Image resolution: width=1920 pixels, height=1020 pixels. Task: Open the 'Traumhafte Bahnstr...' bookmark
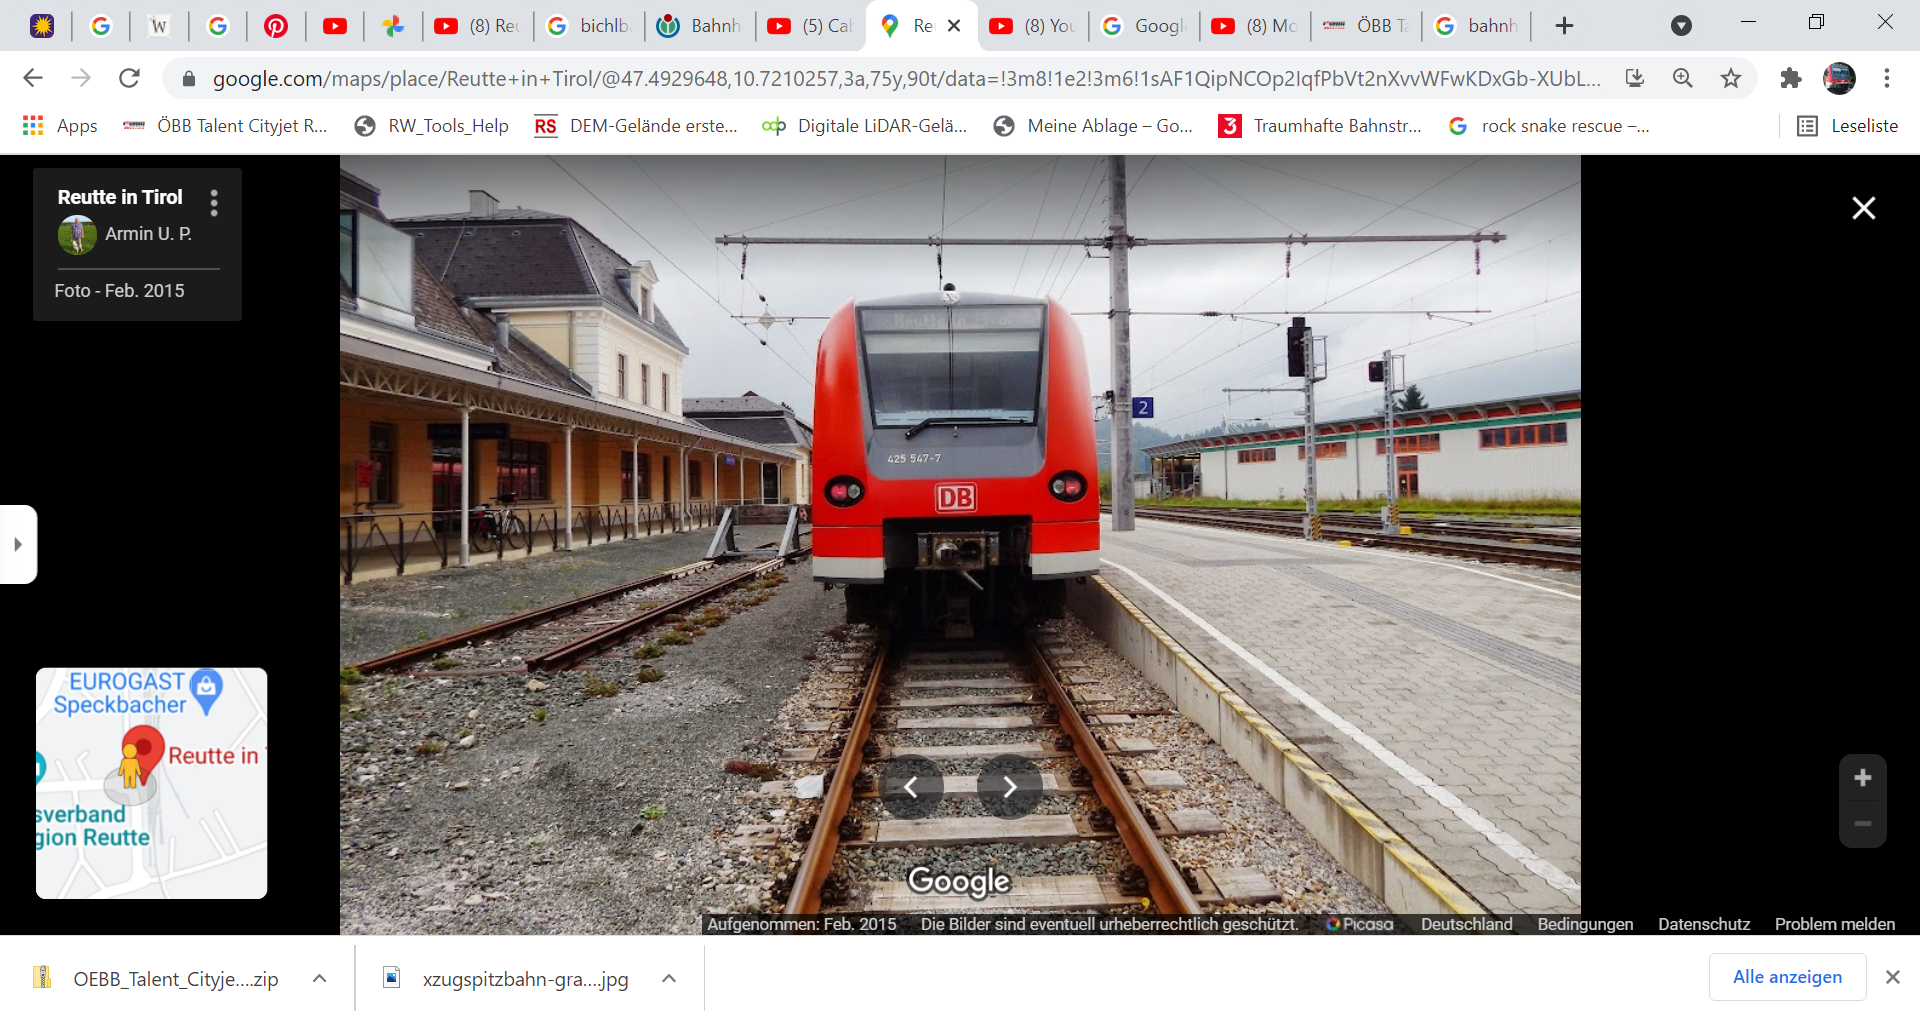pos(1320,126)
